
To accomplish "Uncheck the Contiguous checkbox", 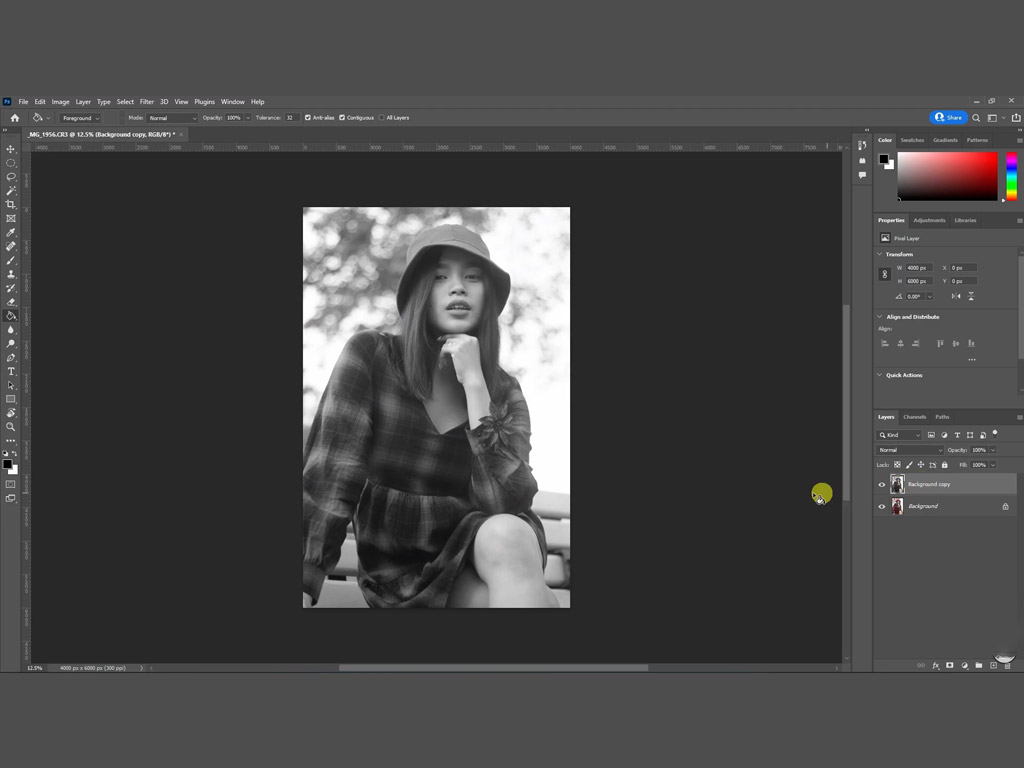I will (342, 118).
